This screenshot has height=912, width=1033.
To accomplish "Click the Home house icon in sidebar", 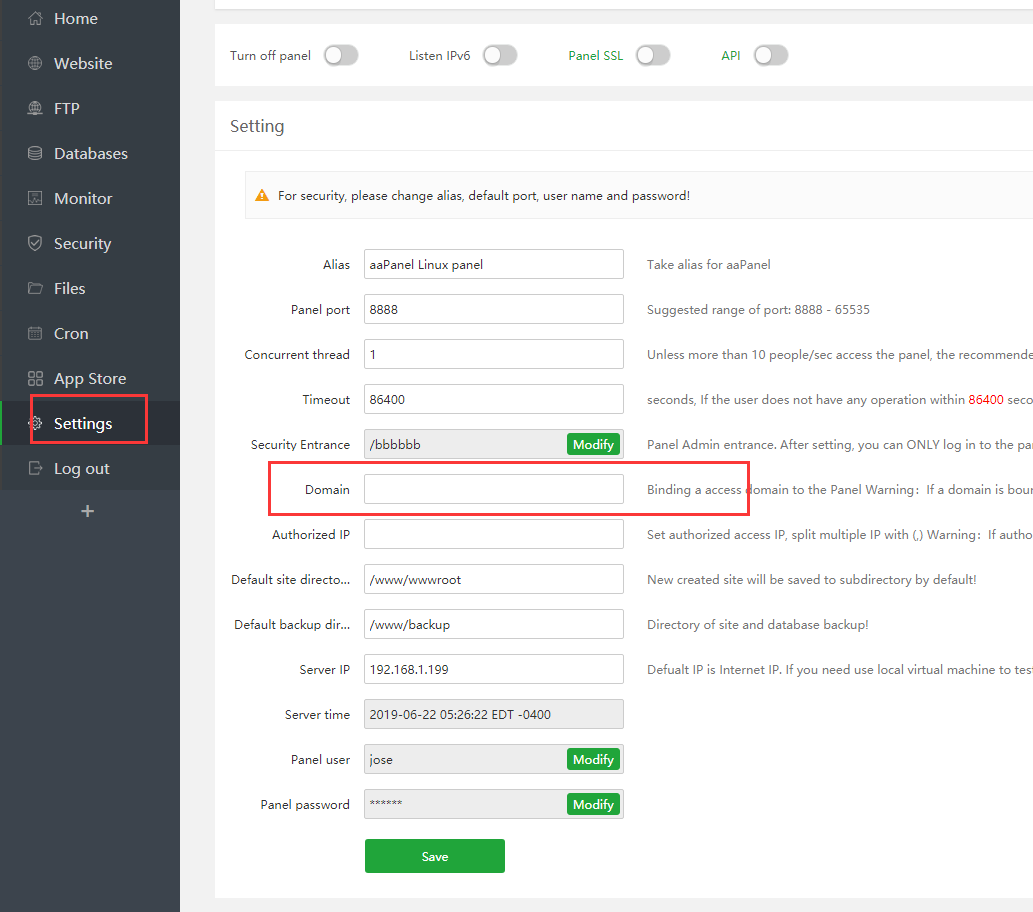I will coord(35,18).
